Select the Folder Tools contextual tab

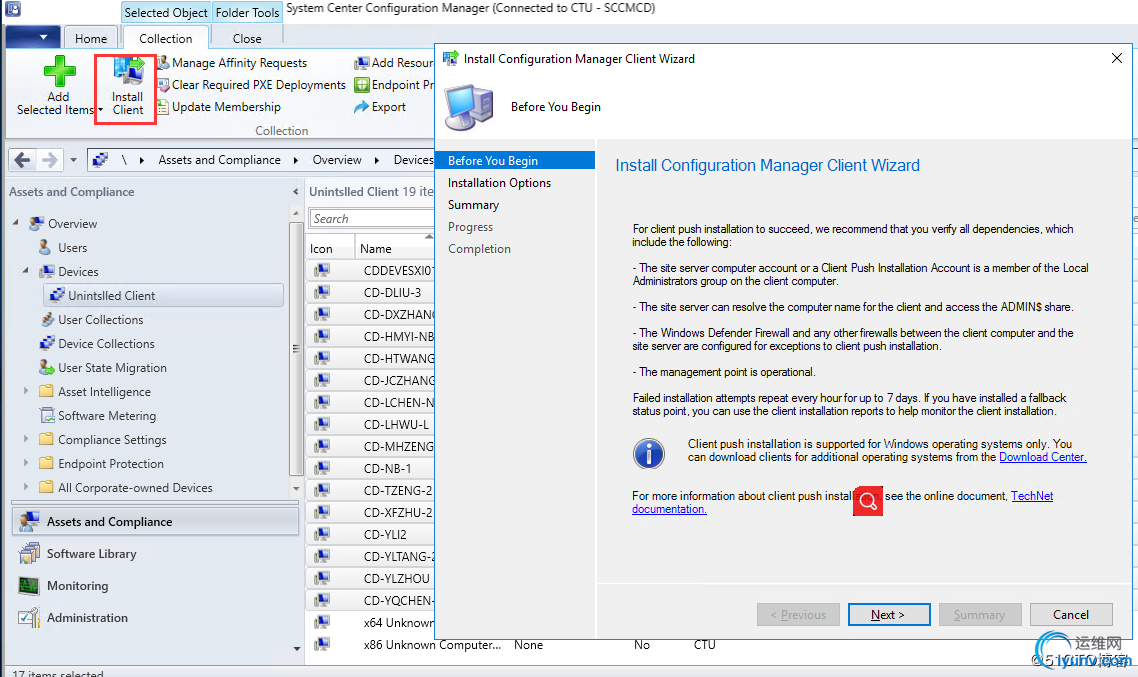pos(247,12)
